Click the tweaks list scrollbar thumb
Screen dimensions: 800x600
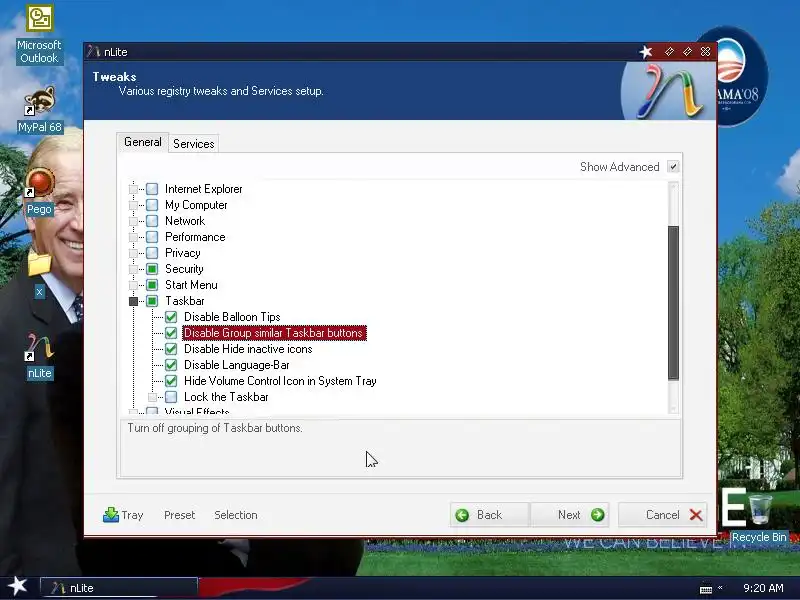pos(673,303)
